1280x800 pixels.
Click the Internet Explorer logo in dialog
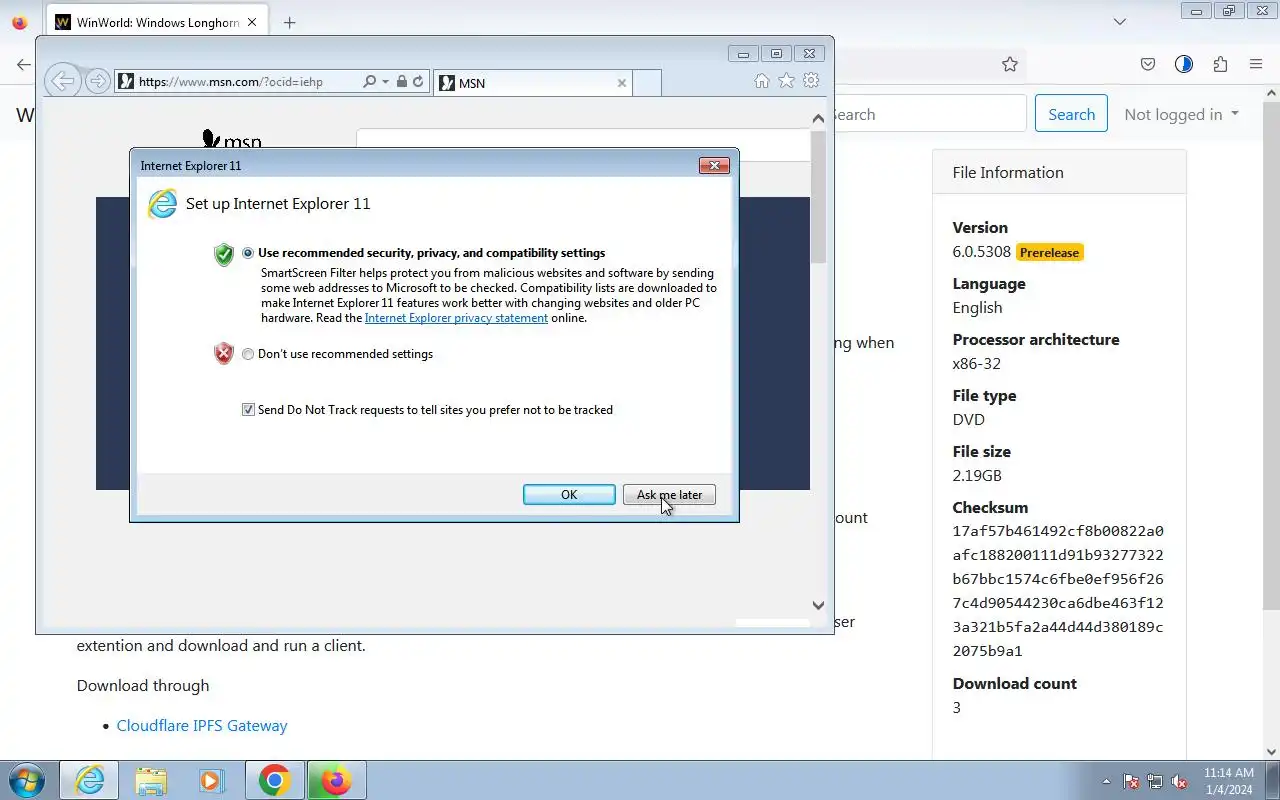[x=162, y=204]
